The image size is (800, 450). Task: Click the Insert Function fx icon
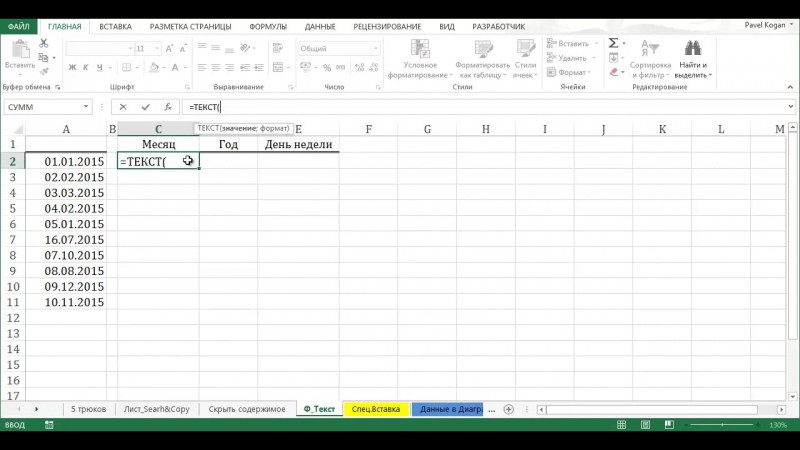[x=169, y=107]
